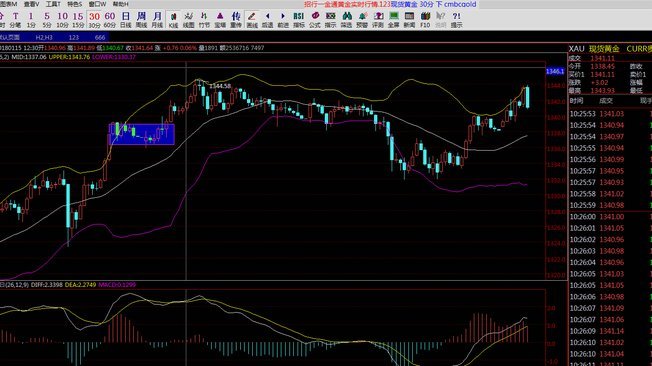Screen dimensions: 652x366
Task: Open the 预警 bell alert tool
Action: (x=362, y=20)
